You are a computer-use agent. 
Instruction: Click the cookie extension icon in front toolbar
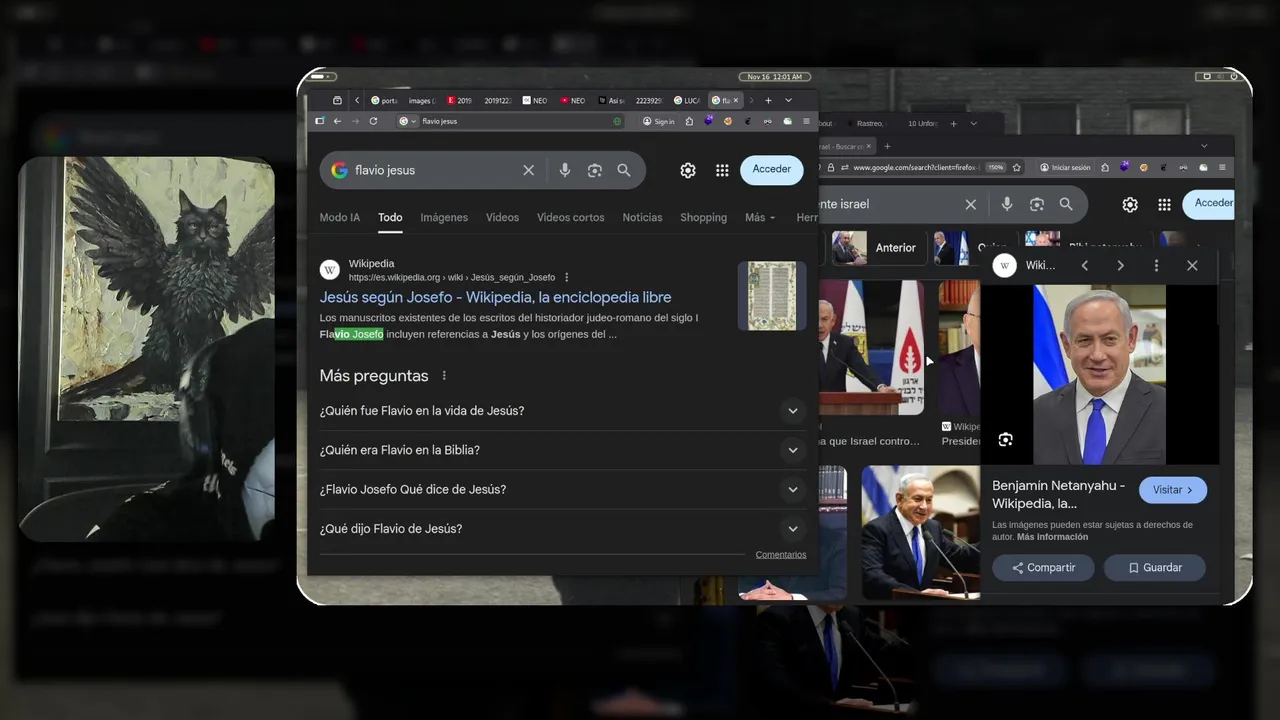click(x=728, y=121)
